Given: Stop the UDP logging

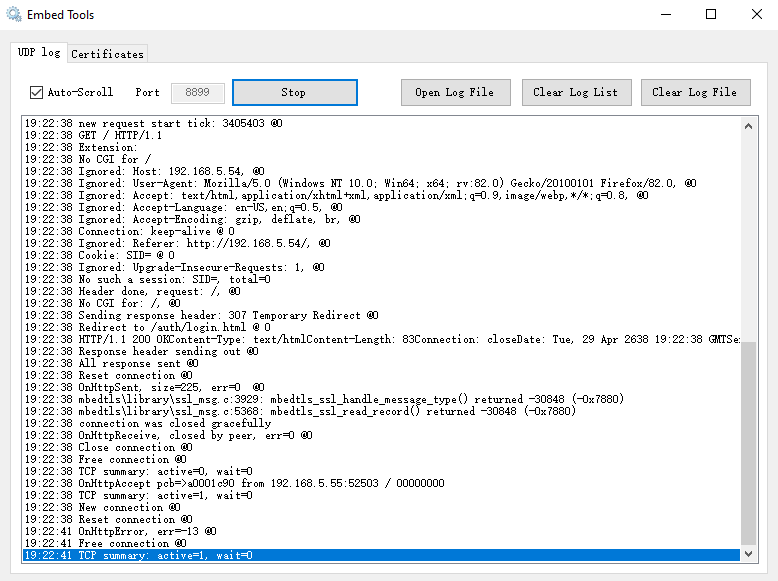Looking at the screenshot, I should coord(295,92).
